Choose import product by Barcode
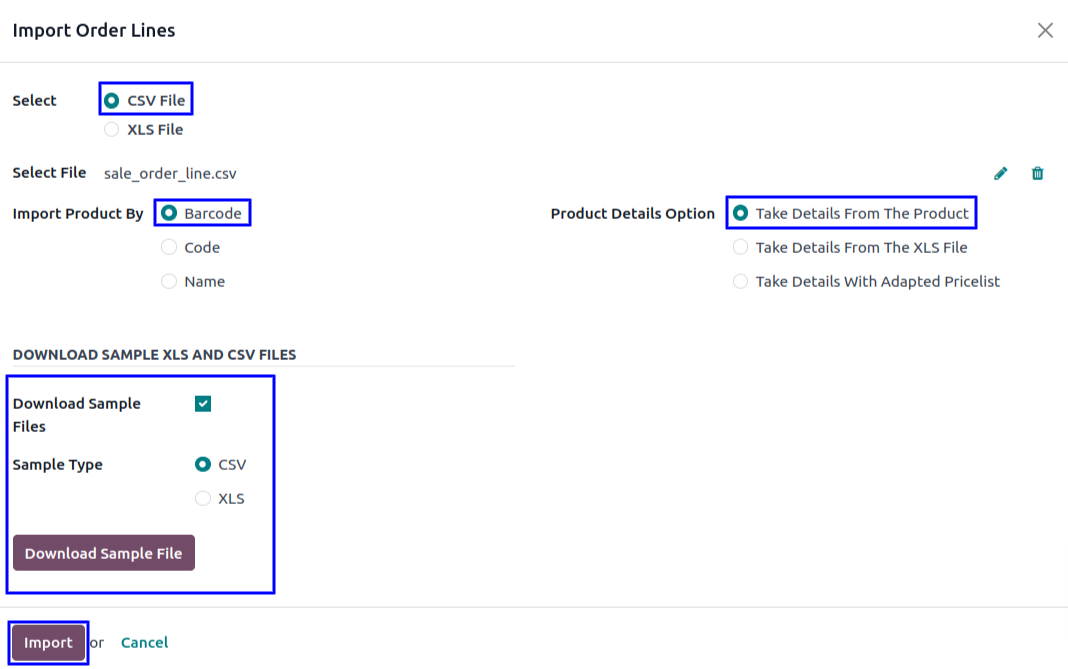Viewport: 1068px width, 669px height. pyautogui.click(x=169, y=213)
